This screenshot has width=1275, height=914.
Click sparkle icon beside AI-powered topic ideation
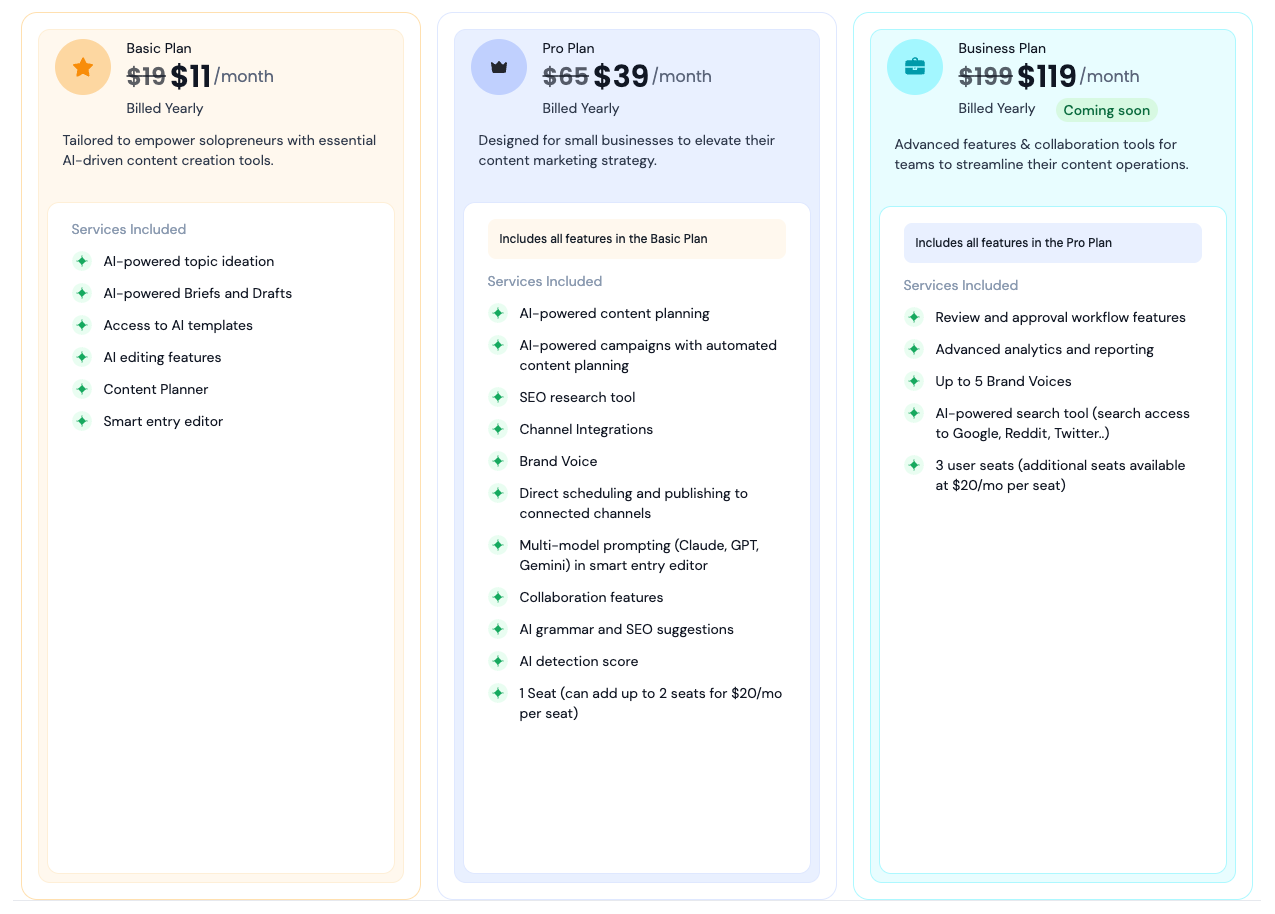[82, 261]
